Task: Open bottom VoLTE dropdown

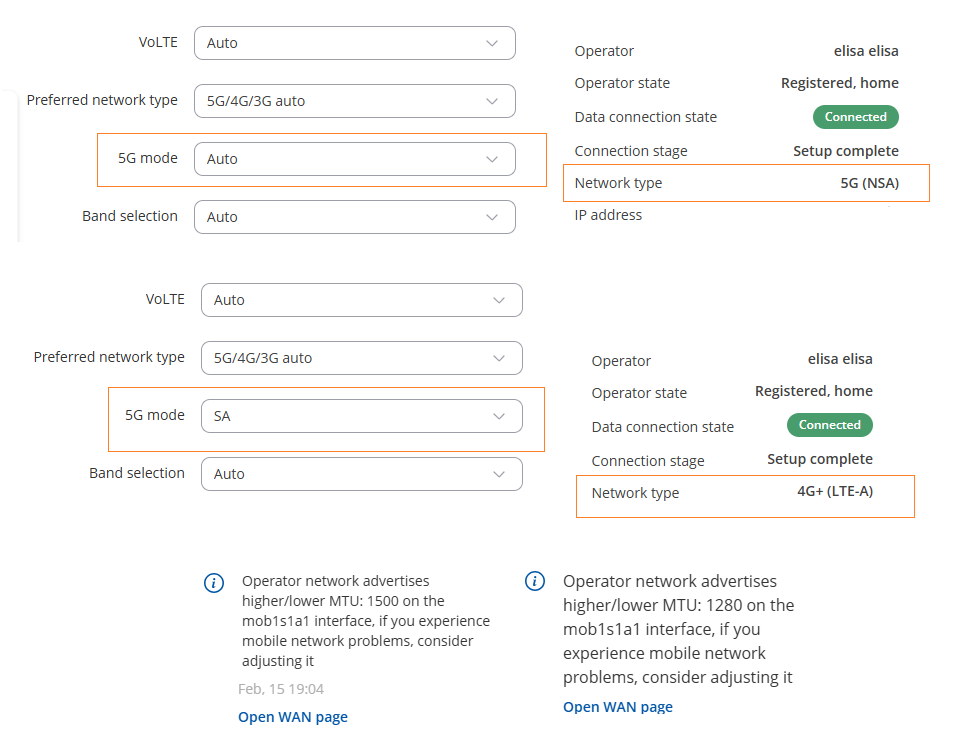Action: coord(361,300)
